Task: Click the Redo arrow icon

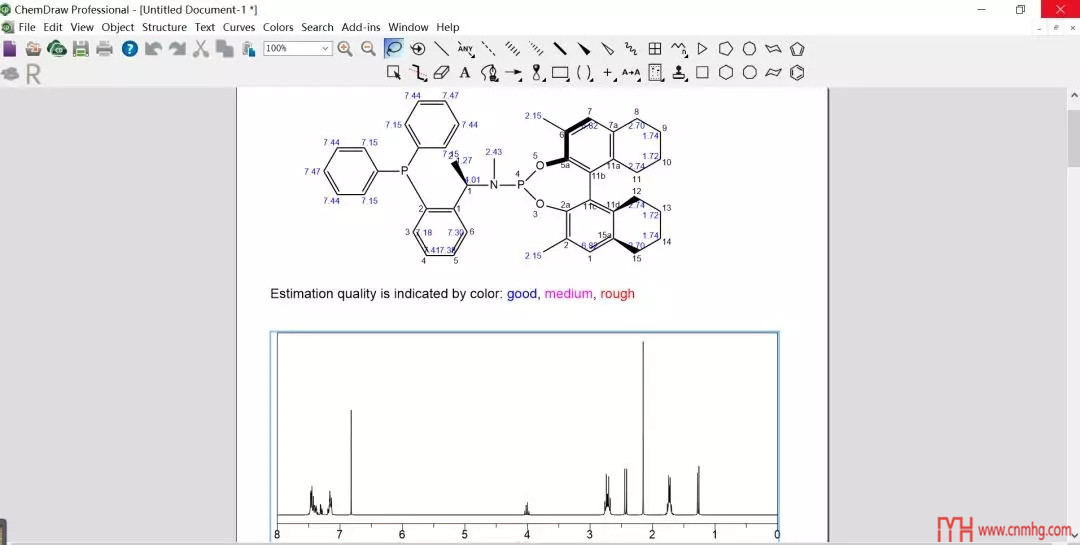Action: coord(177,49)
